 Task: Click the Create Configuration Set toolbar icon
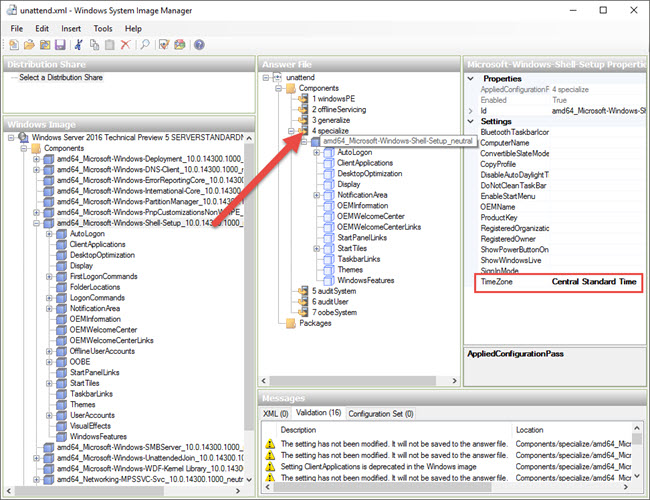pos(180,45)
